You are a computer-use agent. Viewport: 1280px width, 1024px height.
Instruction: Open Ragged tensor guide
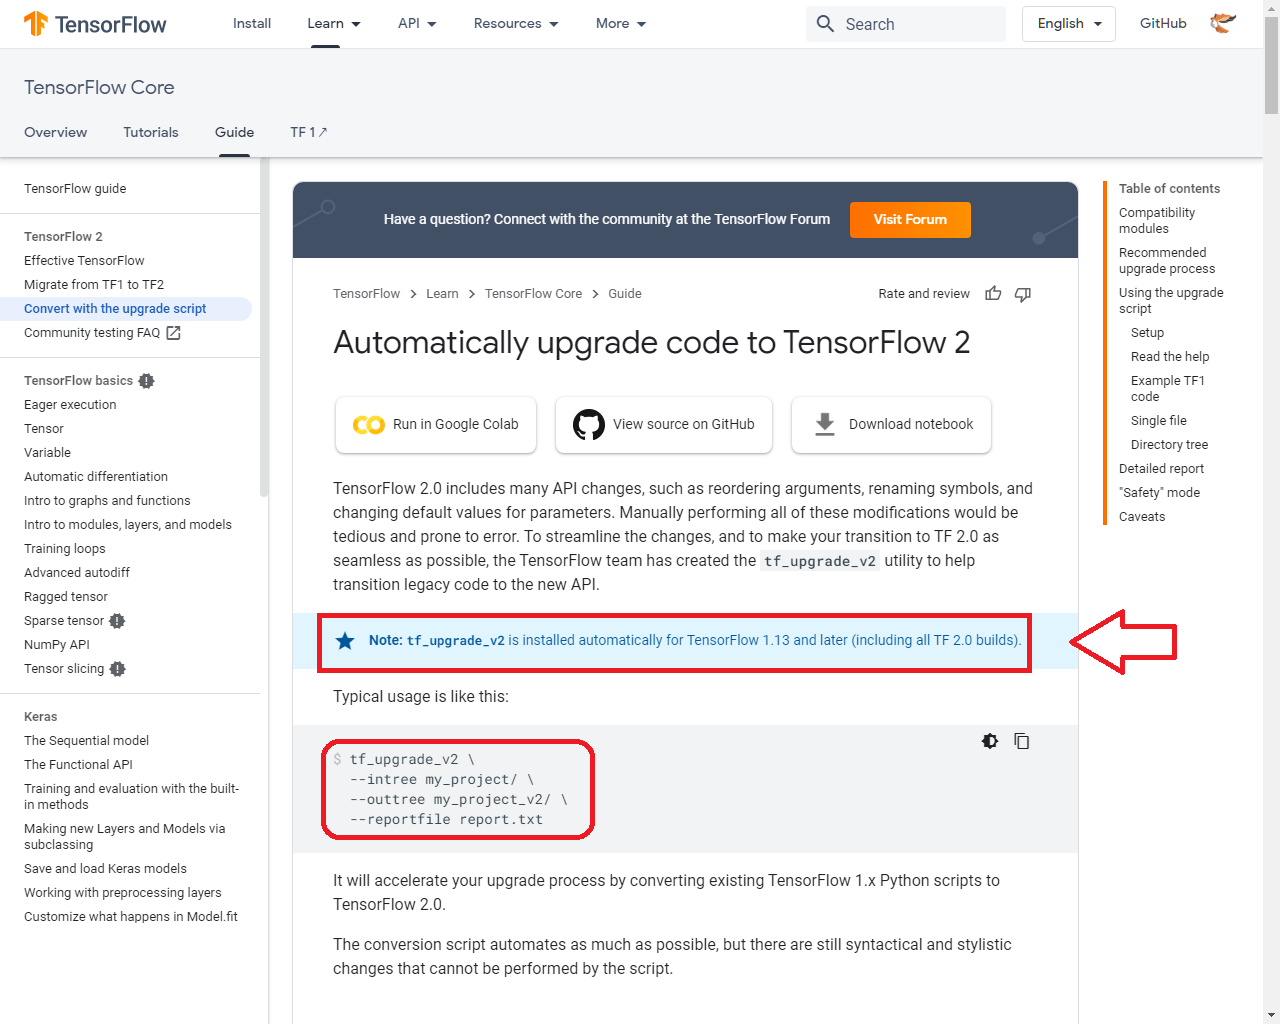click(x=66, y=597)
